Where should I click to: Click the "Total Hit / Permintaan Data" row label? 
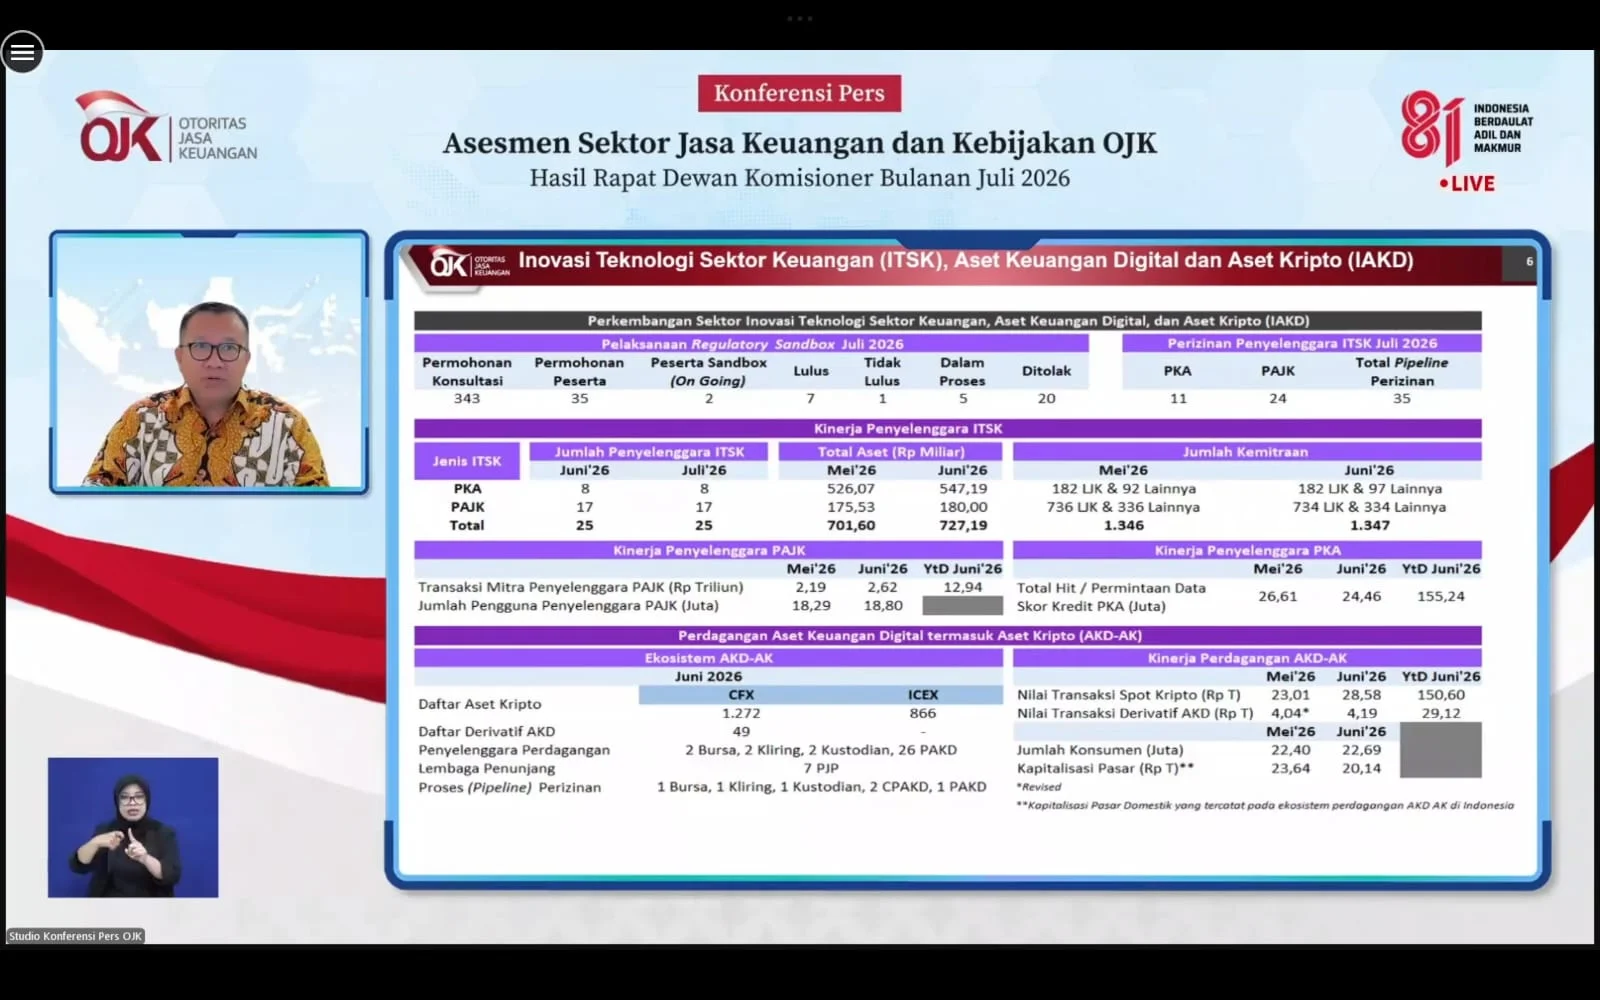point(1111,588)
